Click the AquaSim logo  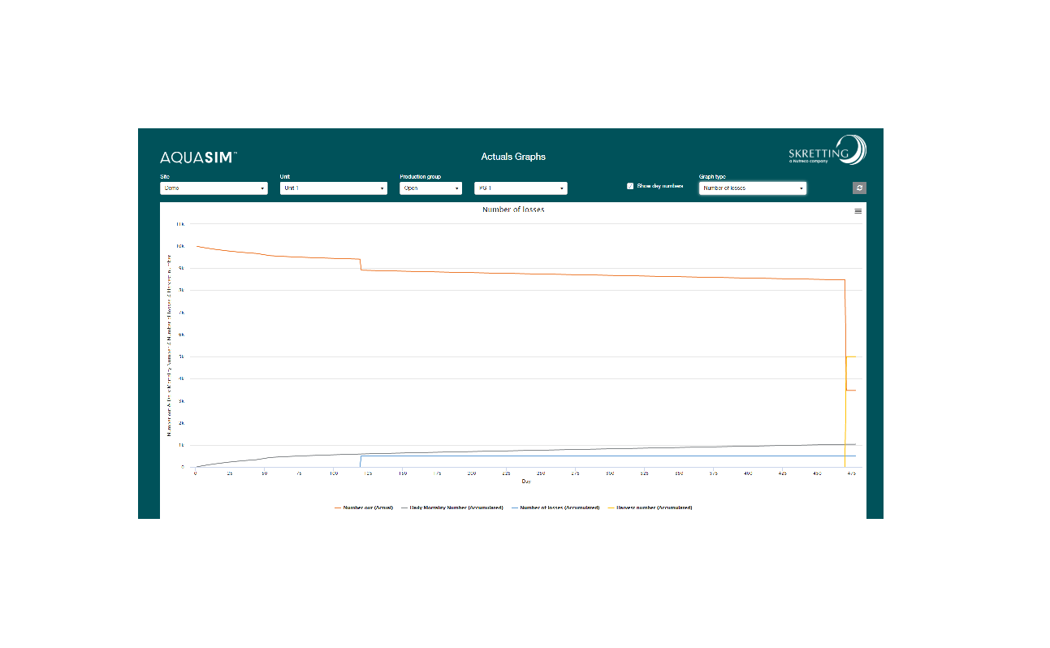[x=198, y=157]
